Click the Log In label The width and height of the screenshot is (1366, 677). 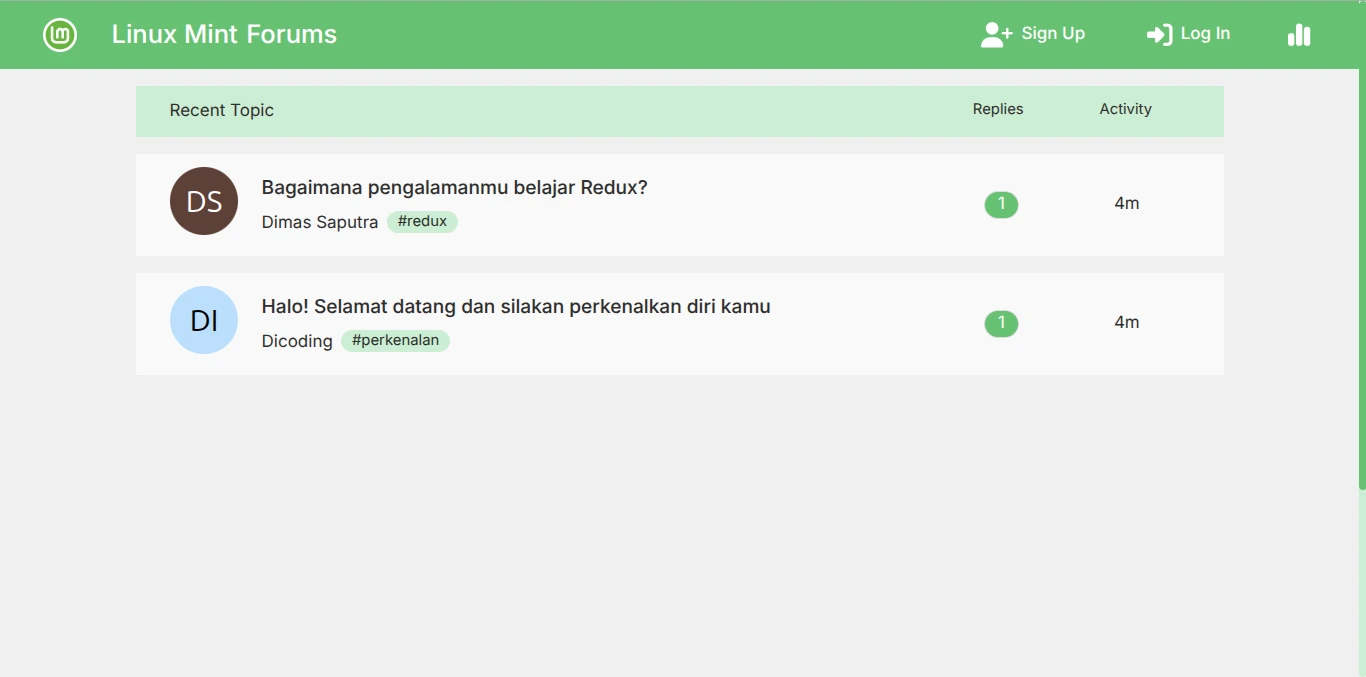coord(1203,33)
